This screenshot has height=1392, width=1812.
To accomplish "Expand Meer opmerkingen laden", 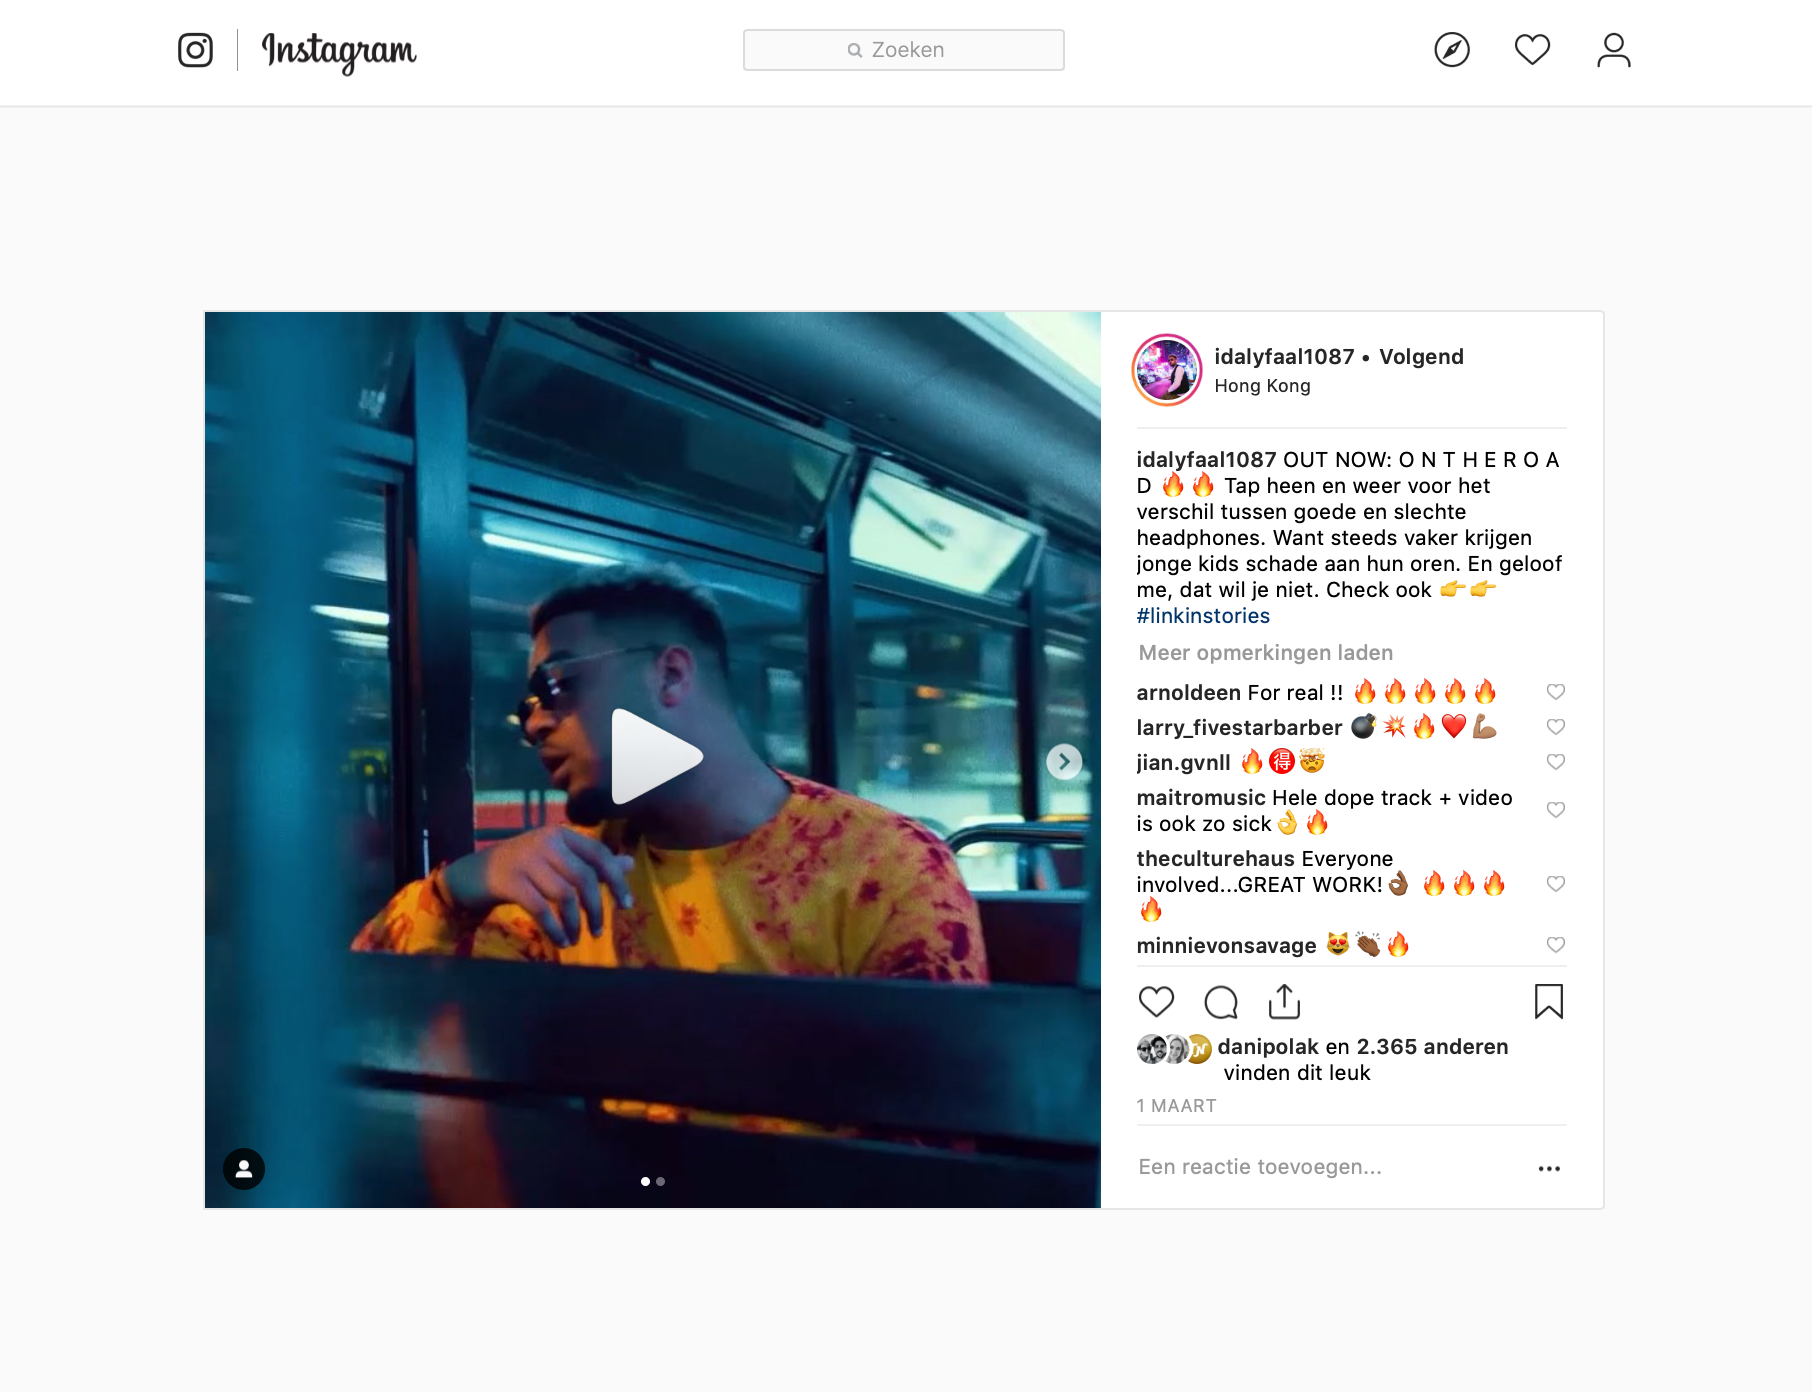I will pyautogui.click(x=1265, y=653).
